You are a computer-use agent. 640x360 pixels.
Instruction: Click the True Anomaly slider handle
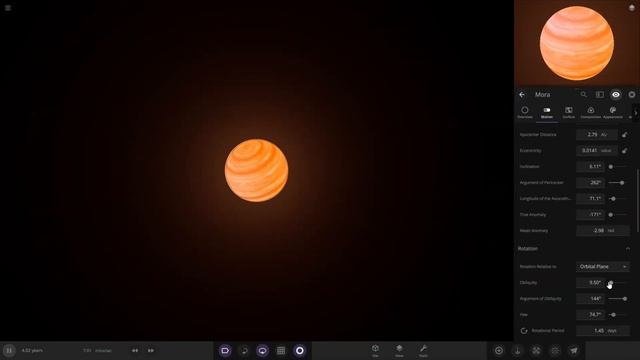[611, 215]
